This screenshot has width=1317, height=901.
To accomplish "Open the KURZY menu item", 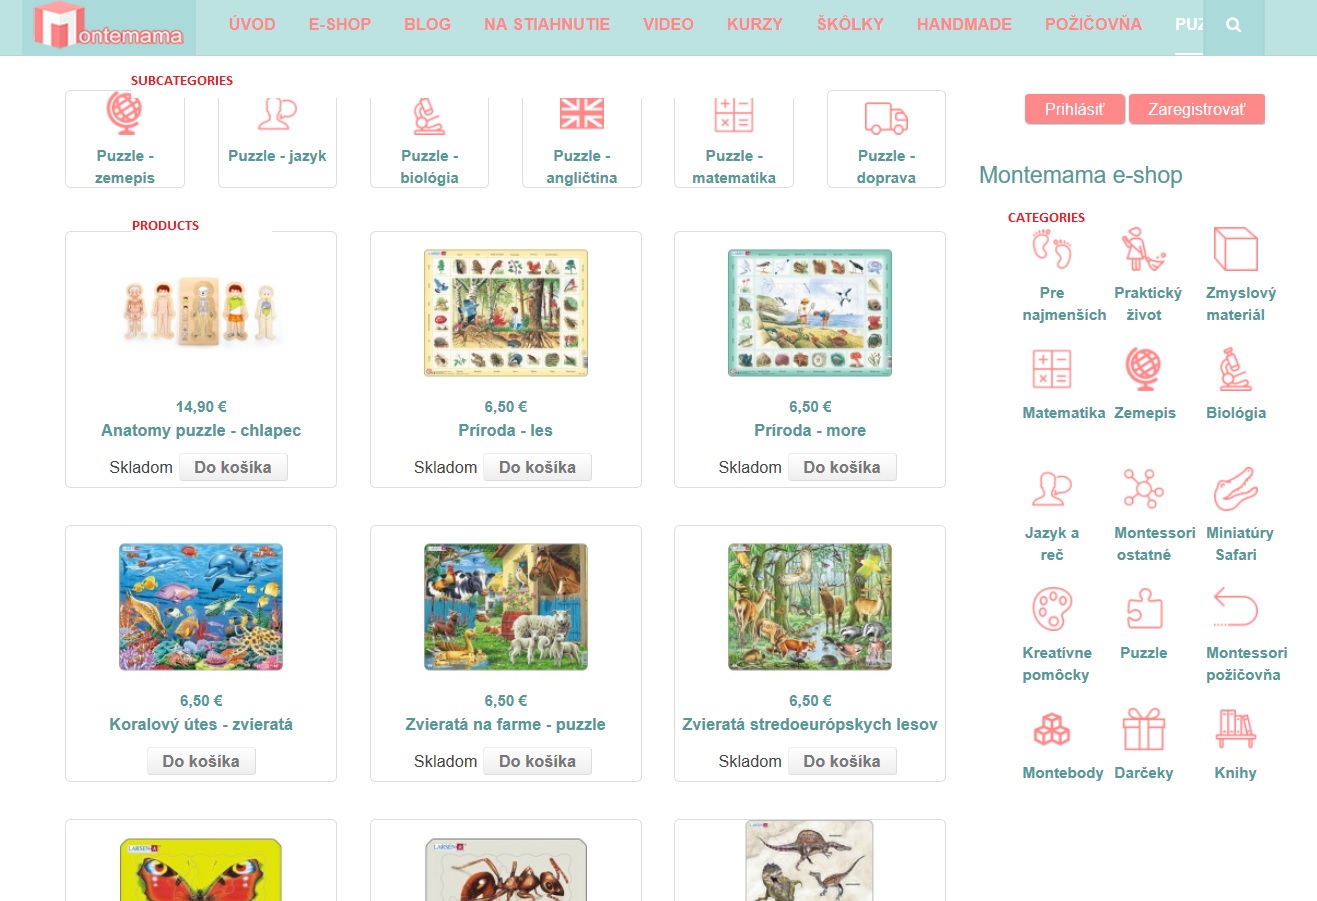I will tap(755, 24).
